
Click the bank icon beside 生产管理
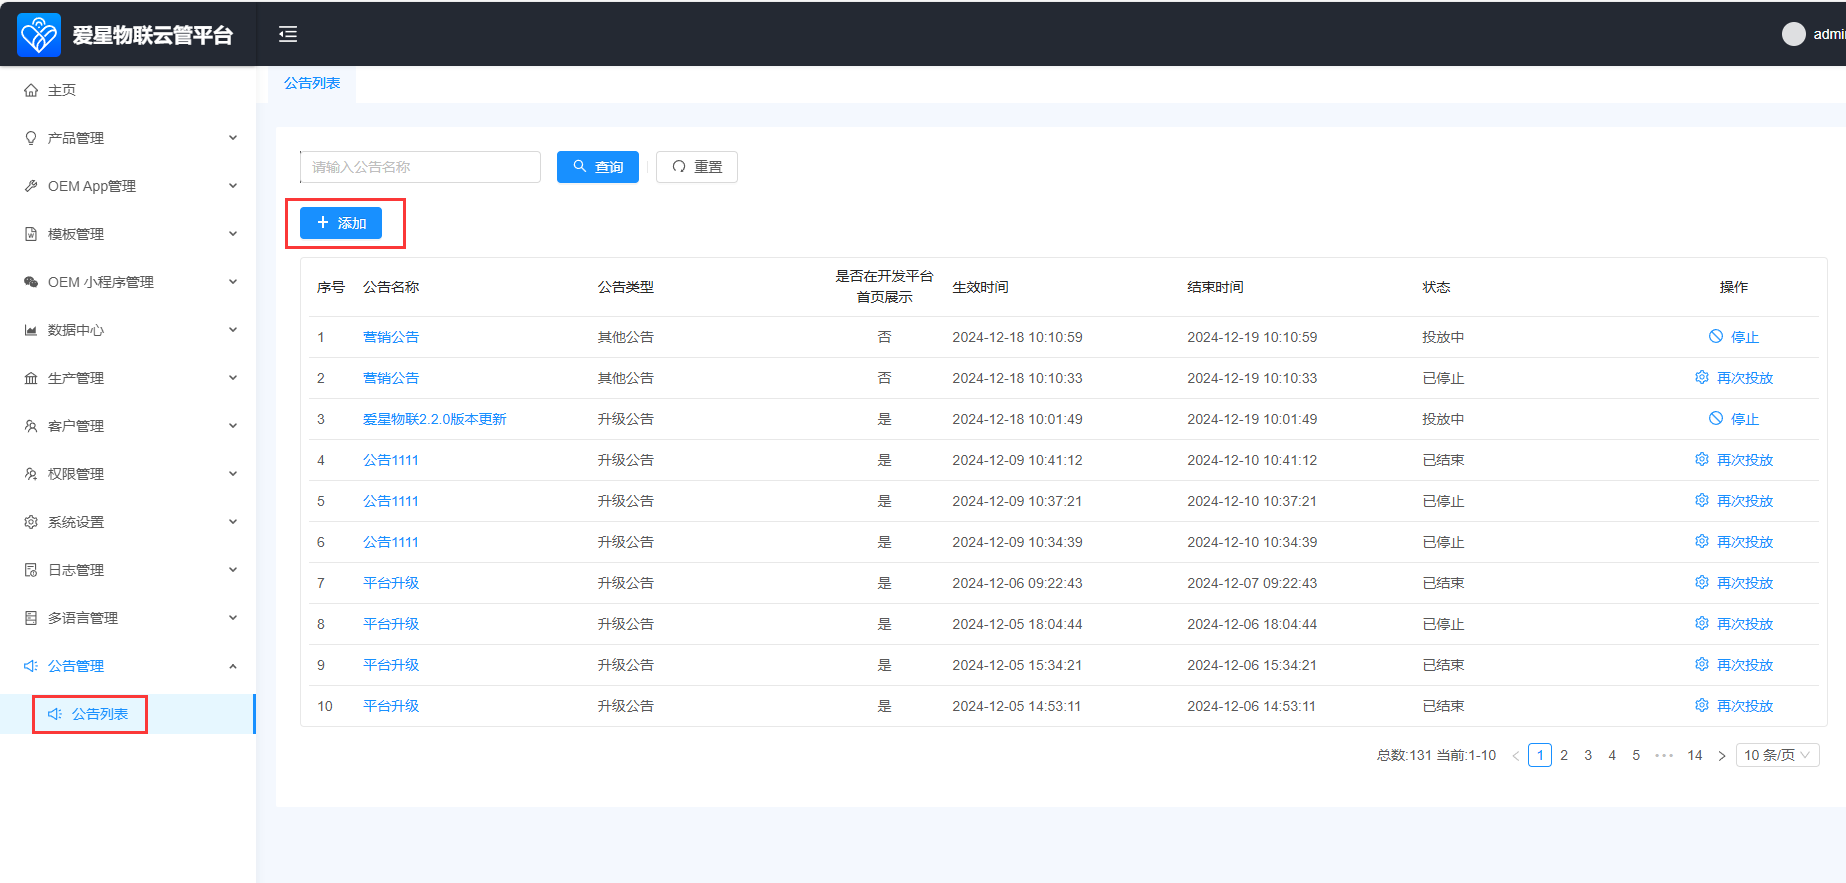click(31, 378)
